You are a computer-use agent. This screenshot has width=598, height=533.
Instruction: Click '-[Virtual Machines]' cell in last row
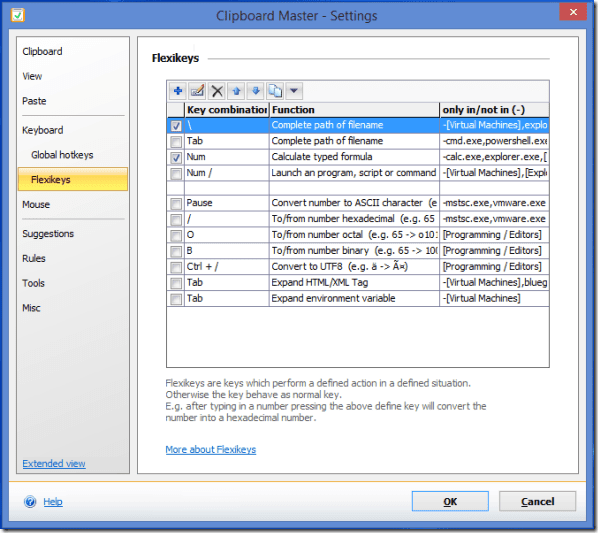[494, 299]
